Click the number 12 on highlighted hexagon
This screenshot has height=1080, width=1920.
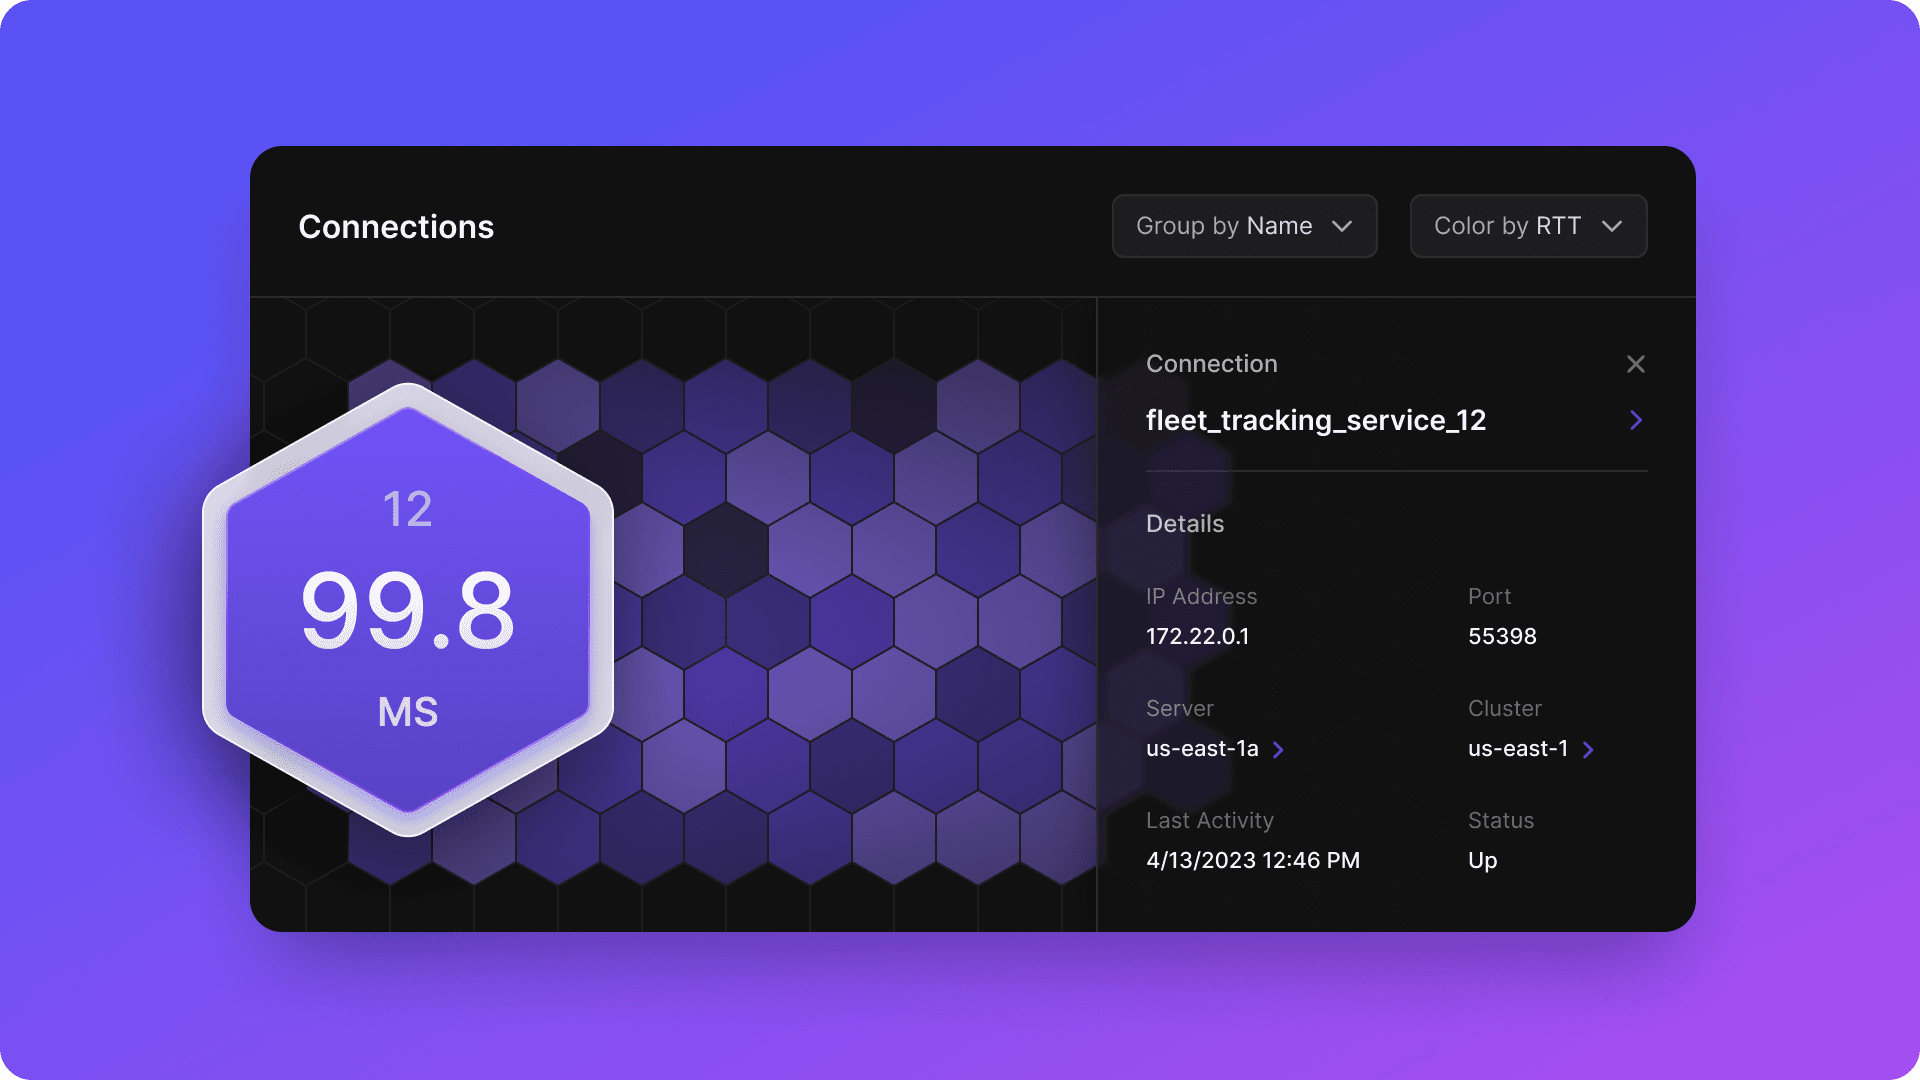pyautogui.click(x=407, y=509)
